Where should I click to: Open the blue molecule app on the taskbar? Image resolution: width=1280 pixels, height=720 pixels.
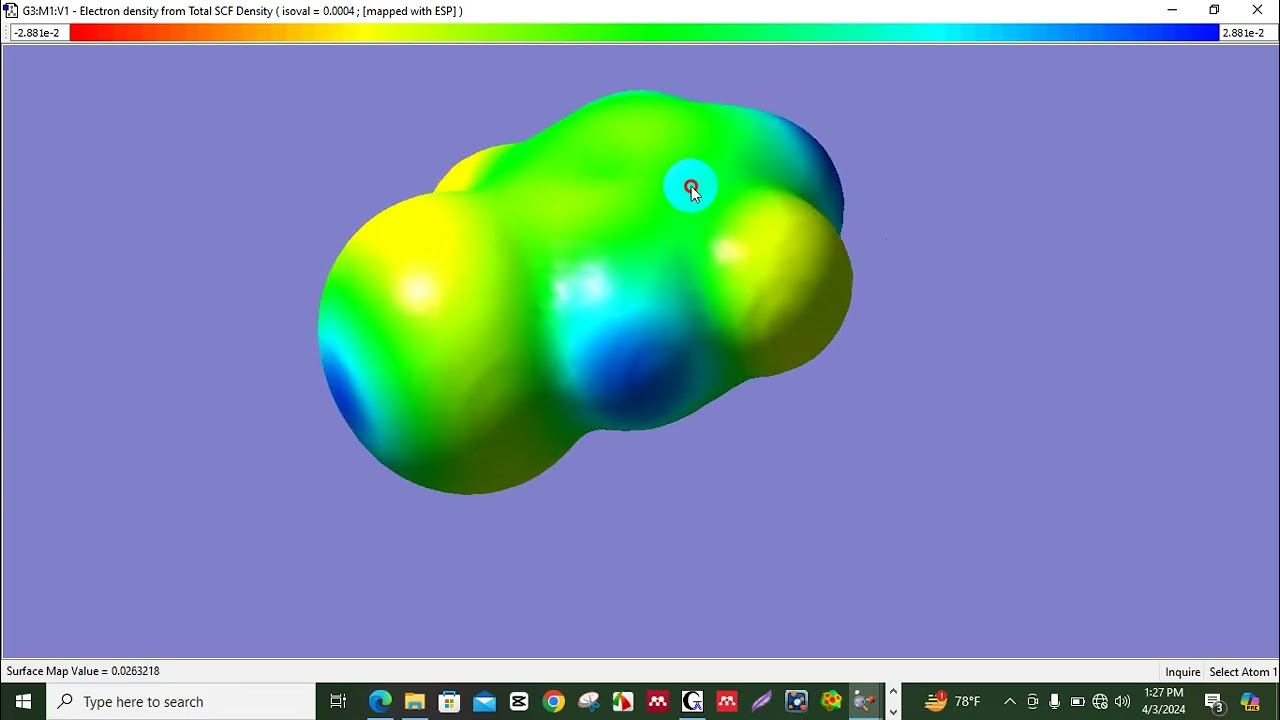point(796,702)
